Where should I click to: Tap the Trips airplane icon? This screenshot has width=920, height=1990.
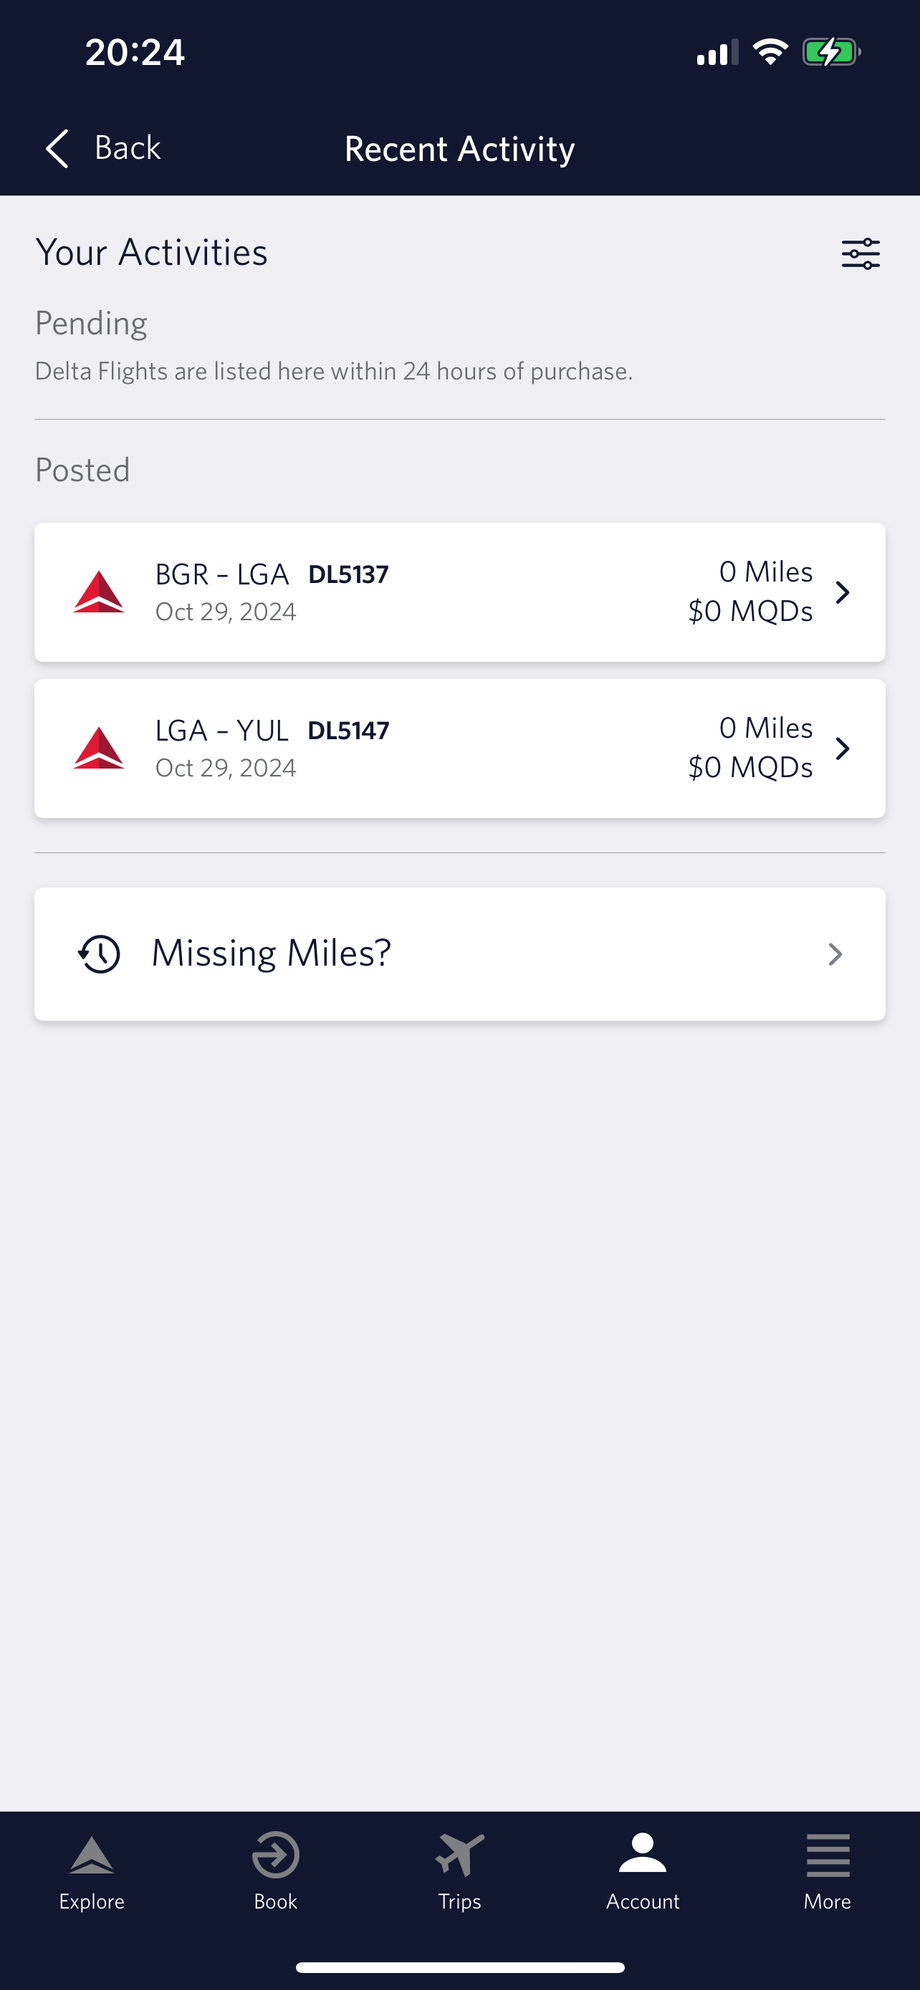click(460, 1856)
